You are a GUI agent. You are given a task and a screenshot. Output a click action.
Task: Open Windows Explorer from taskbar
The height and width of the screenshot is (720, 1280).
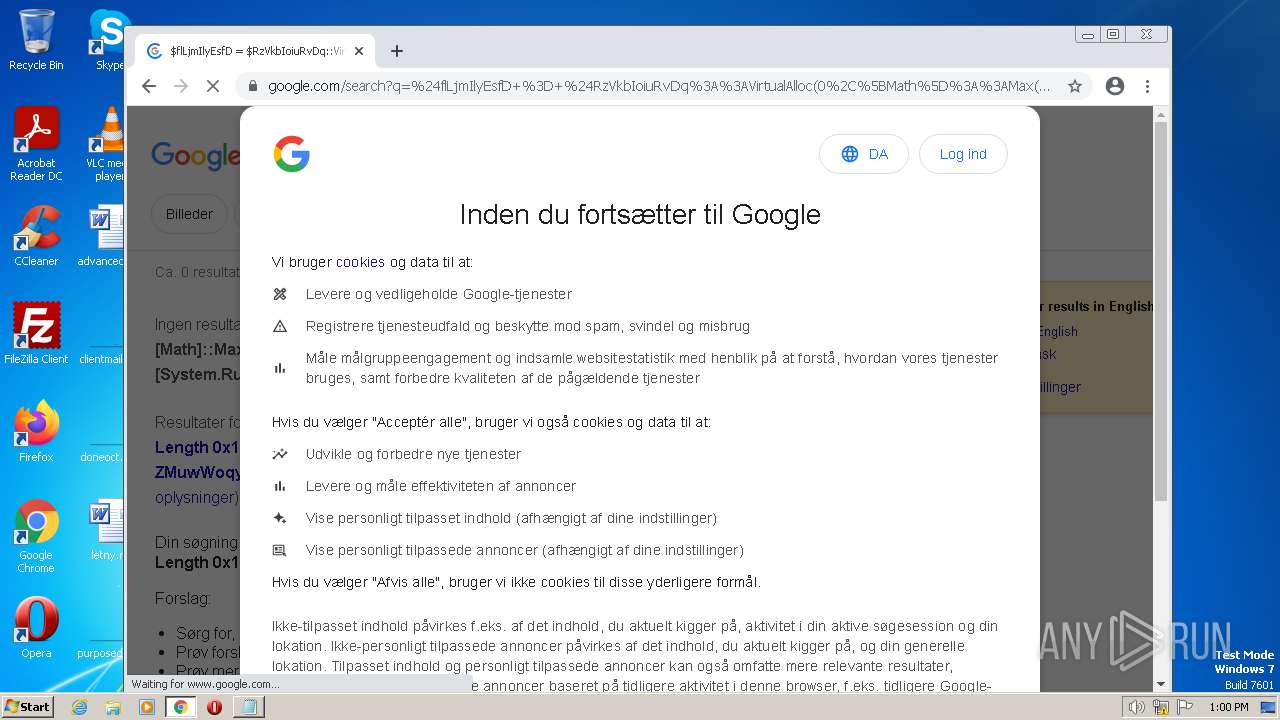(x=113, y=706)
